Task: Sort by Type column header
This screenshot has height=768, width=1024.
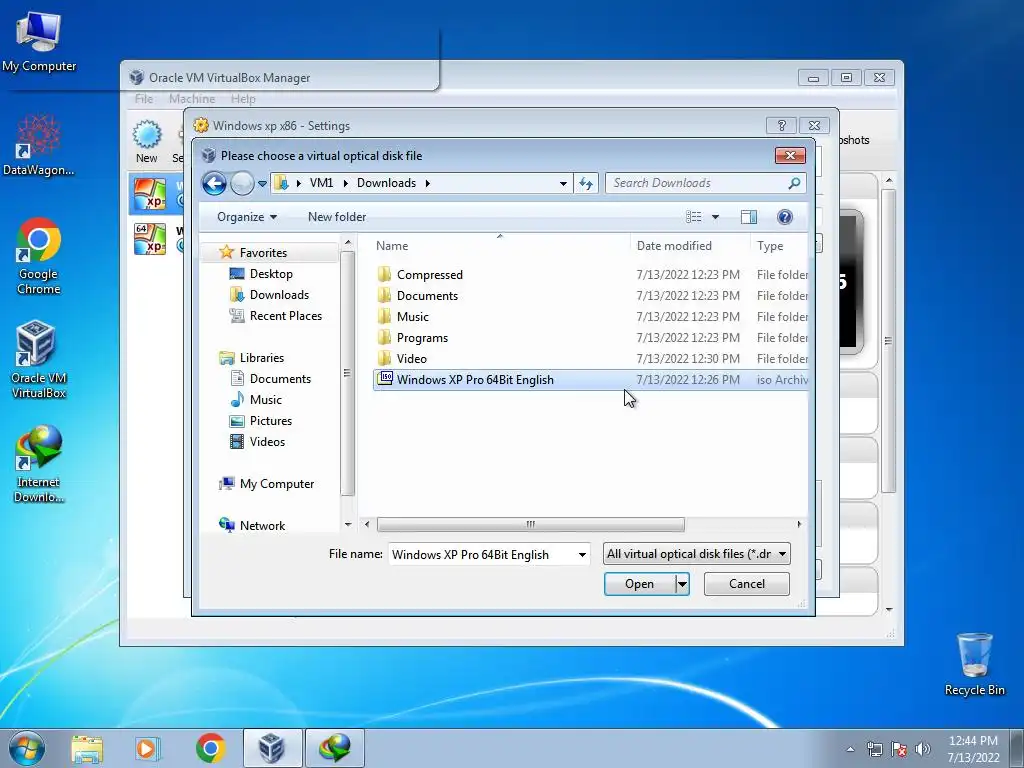Action: tap(769, 246)
